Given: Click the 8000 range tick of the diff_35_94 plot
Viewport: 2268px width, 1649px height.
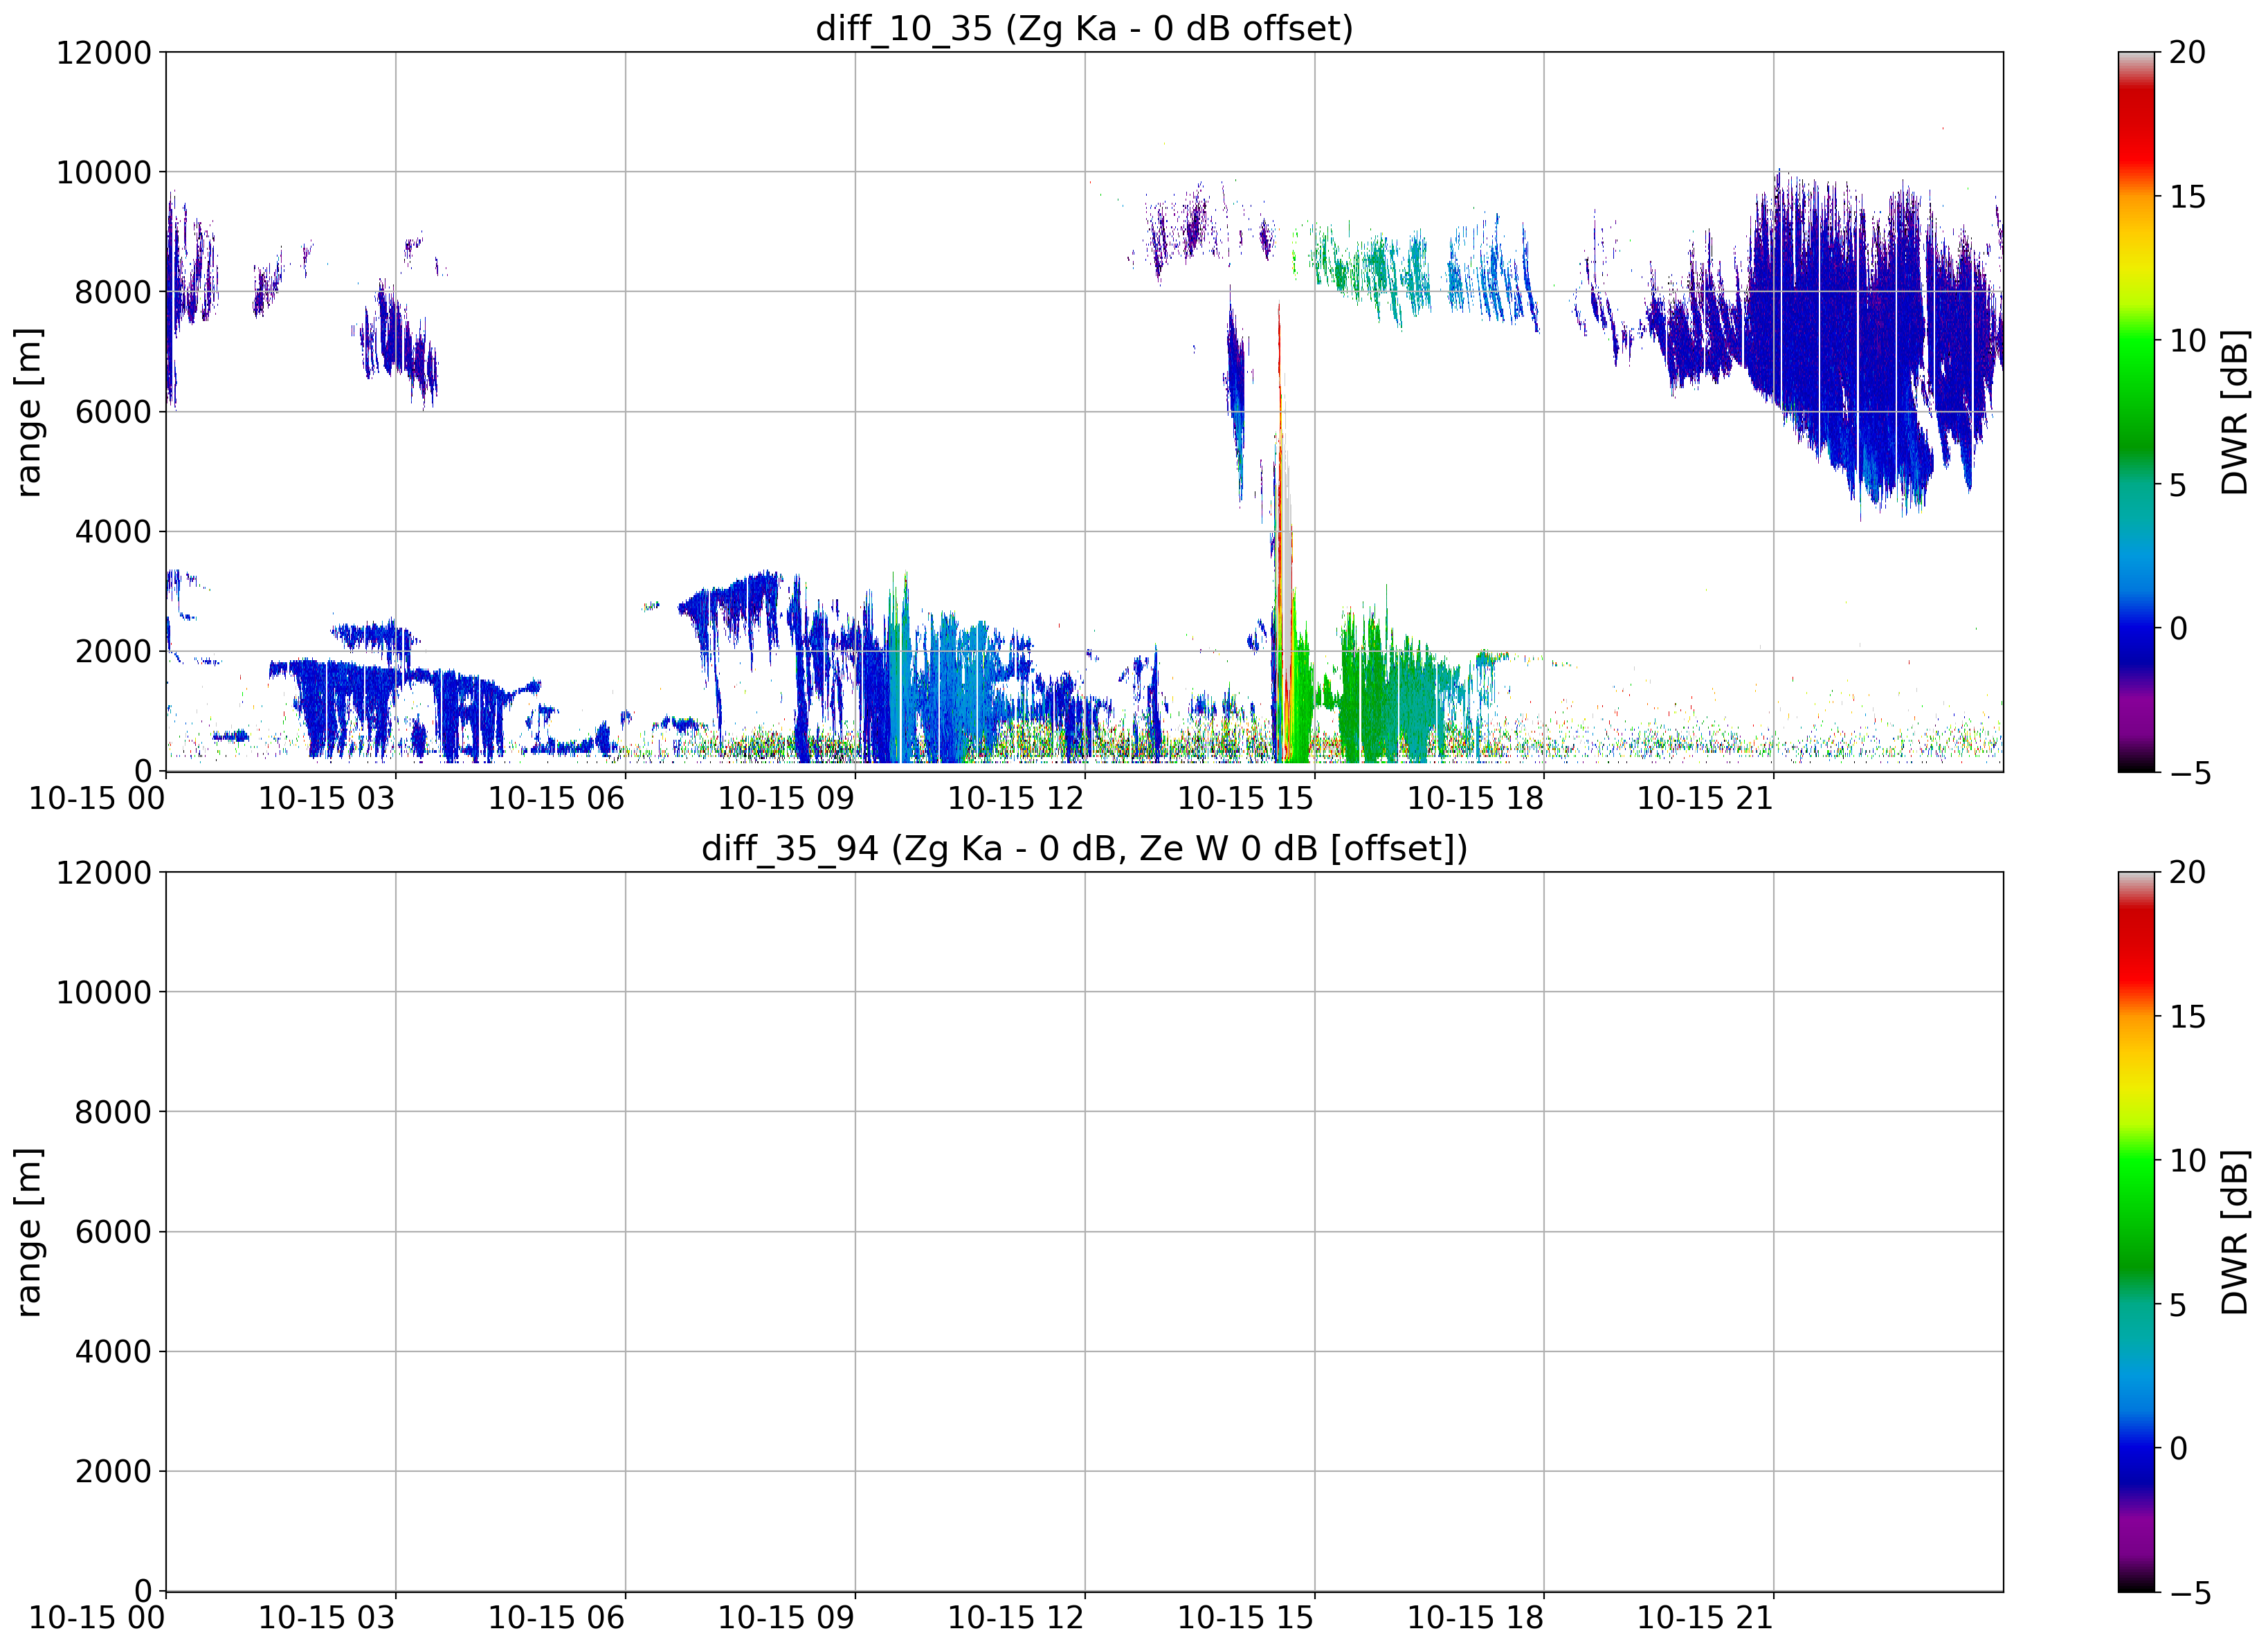Looking at the screenshot, I should [x=113, y=1112].
